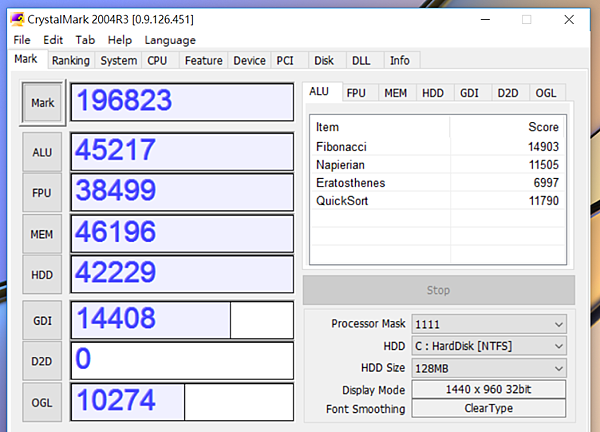600x432 pixels.
Task: Run the HDD benchmark button
Action: click(42, 275)
